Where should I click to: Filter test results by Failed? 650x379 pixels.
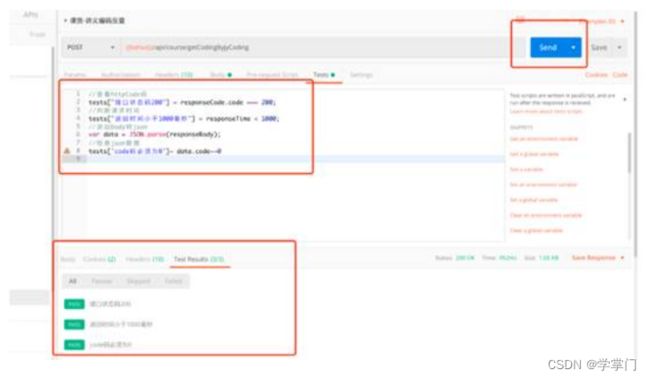[173, 282]
